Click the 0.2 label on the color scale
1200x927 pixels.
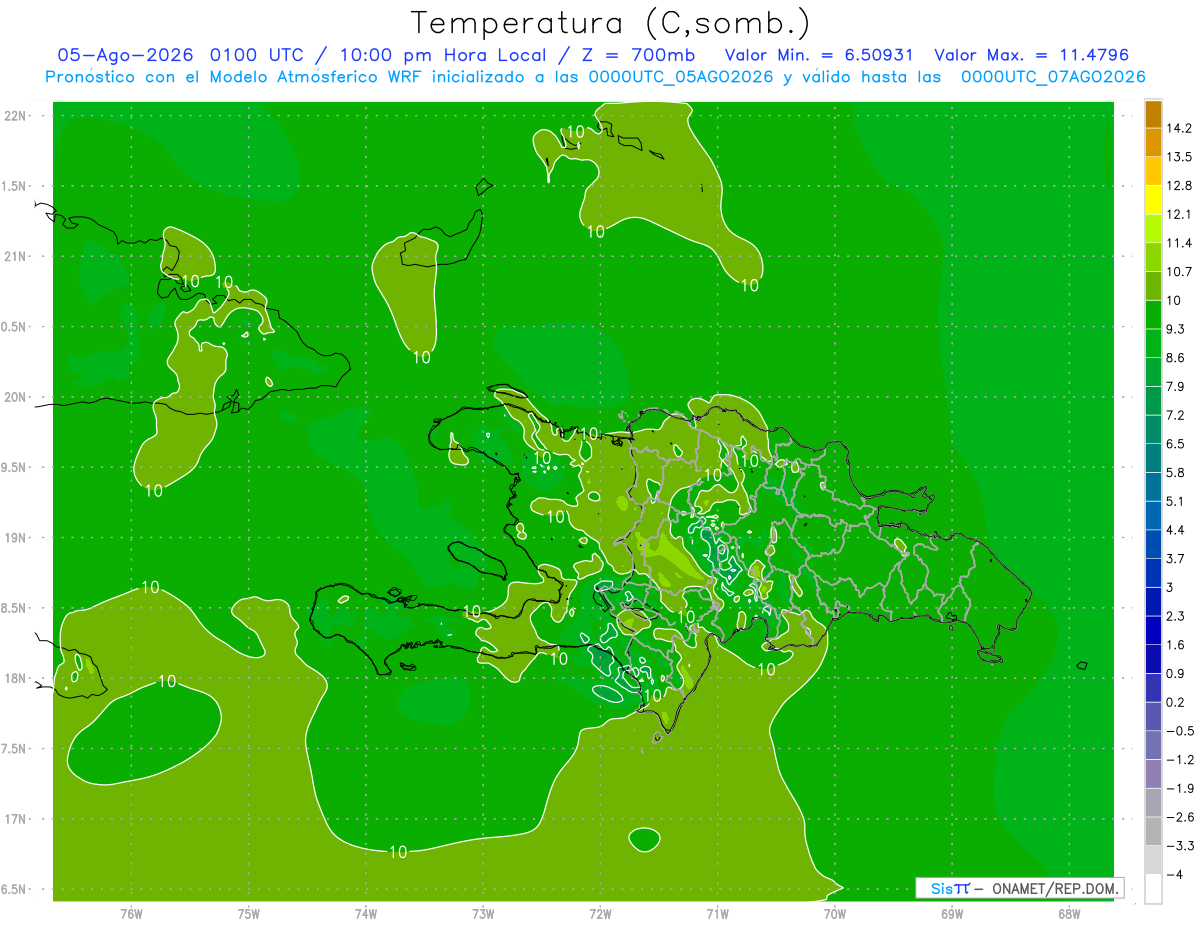(x=1175, y=702)
